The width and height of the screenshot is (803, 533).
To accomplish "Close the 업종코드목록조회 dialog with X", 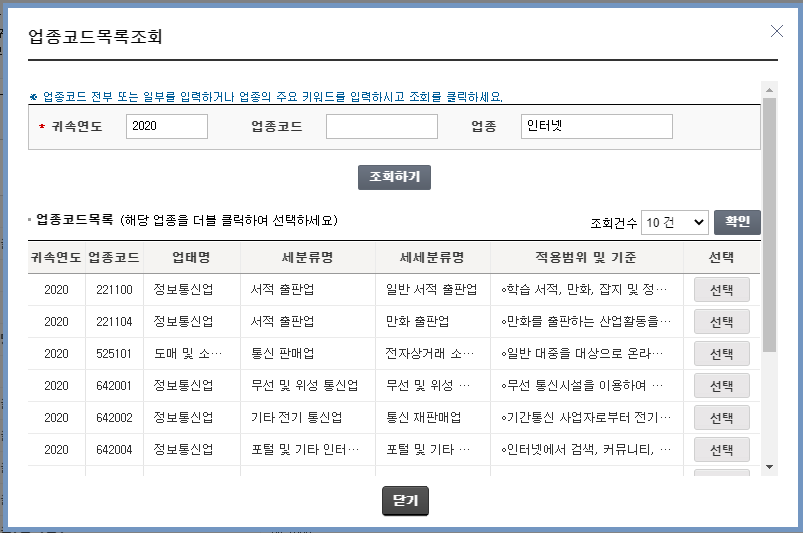I will (776, 31).
